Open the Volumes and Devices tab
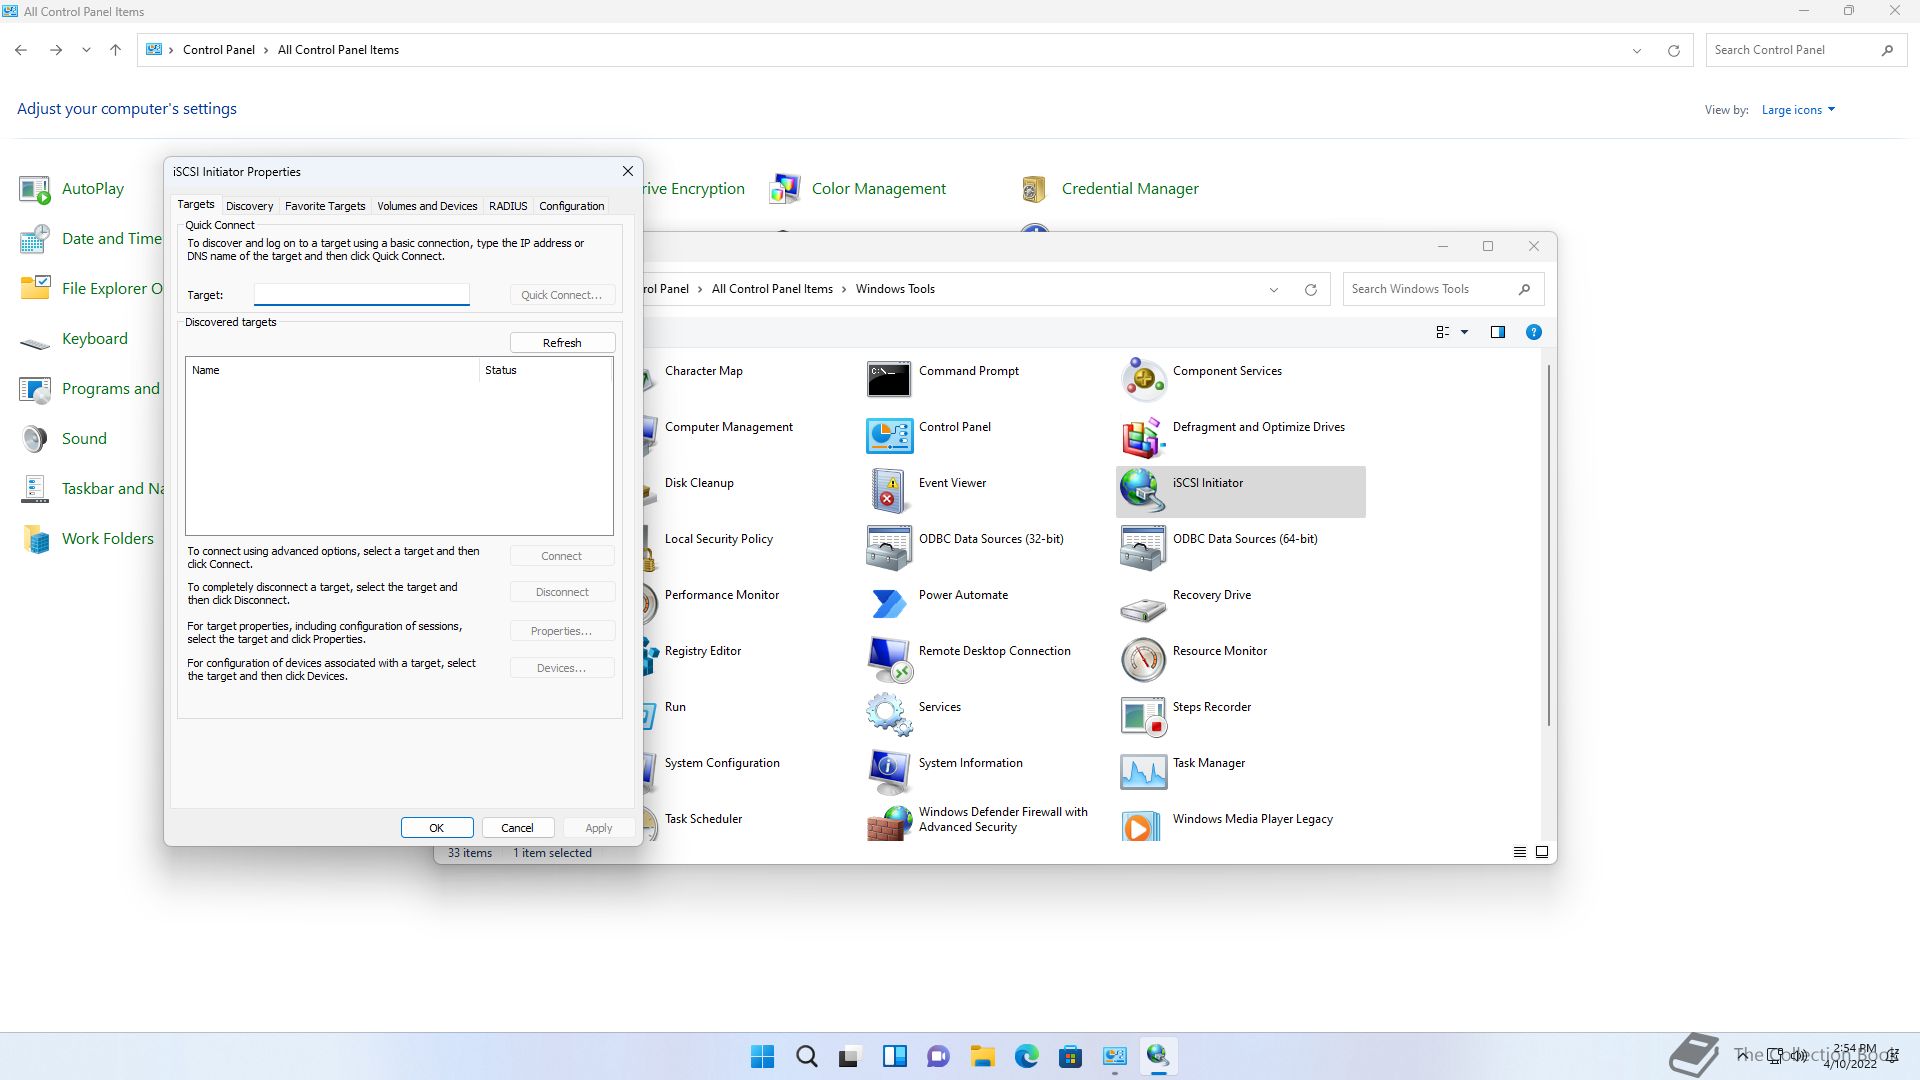 click(x=427, y=206)
